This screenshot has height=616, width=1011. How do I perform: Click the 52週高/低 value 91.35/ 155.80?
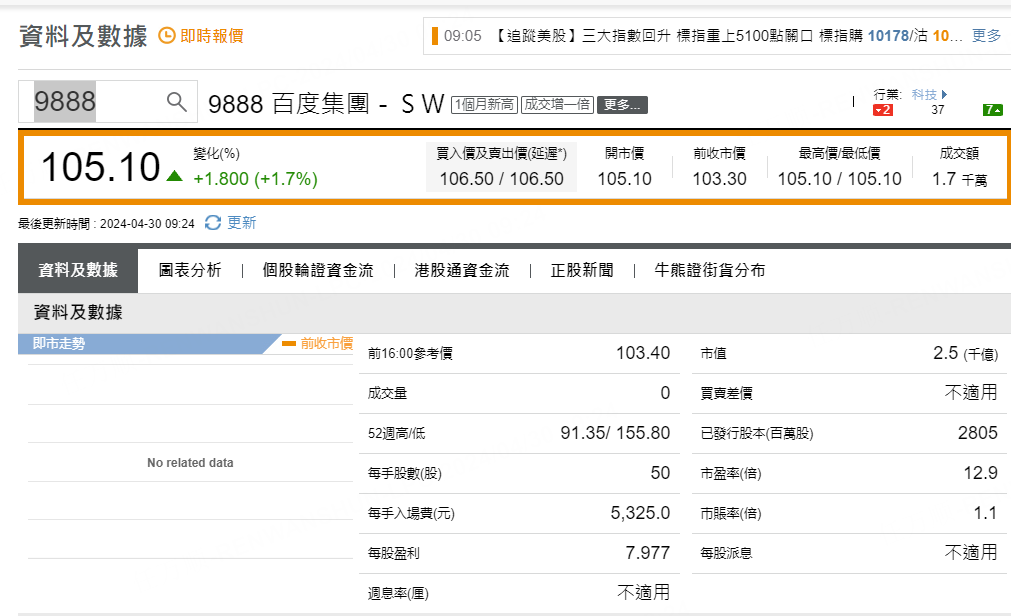tap(615, 433)
